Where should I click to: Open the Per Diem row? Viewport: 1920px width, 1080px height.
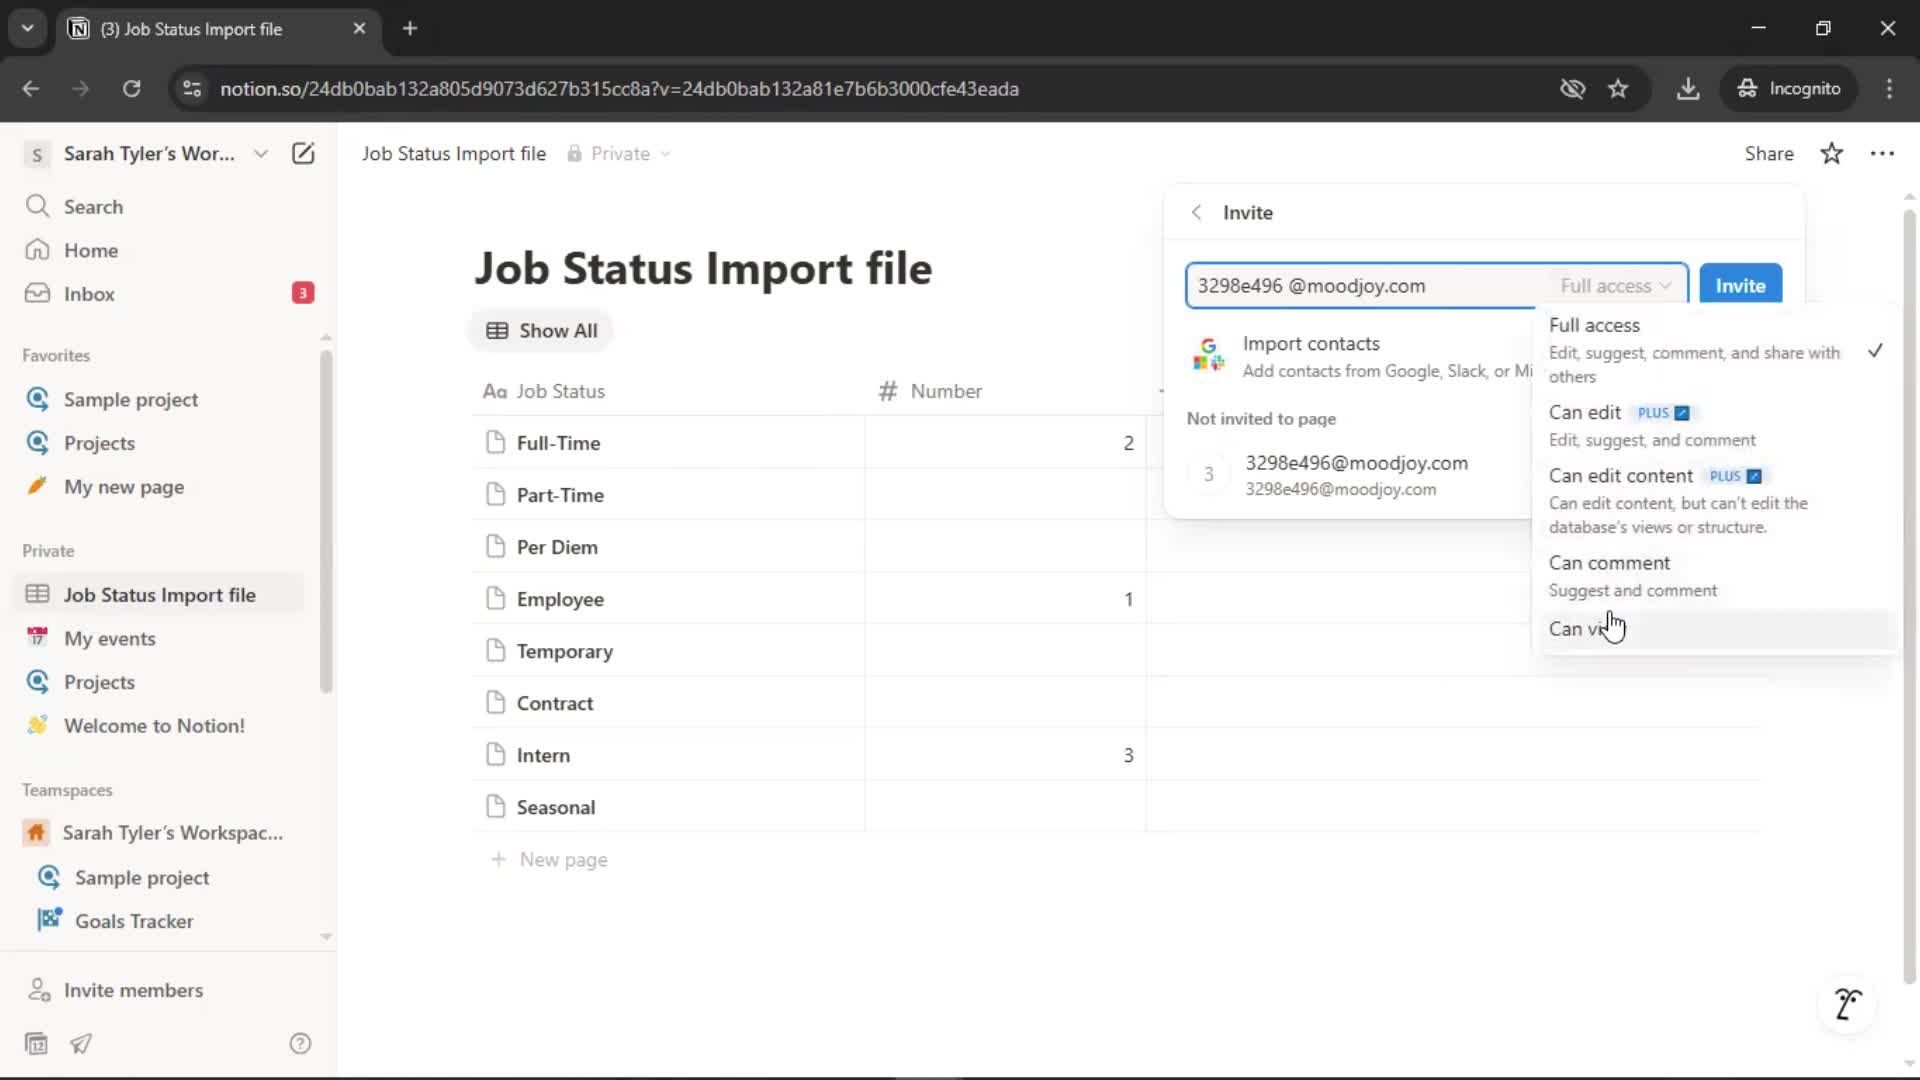[557, 547]
